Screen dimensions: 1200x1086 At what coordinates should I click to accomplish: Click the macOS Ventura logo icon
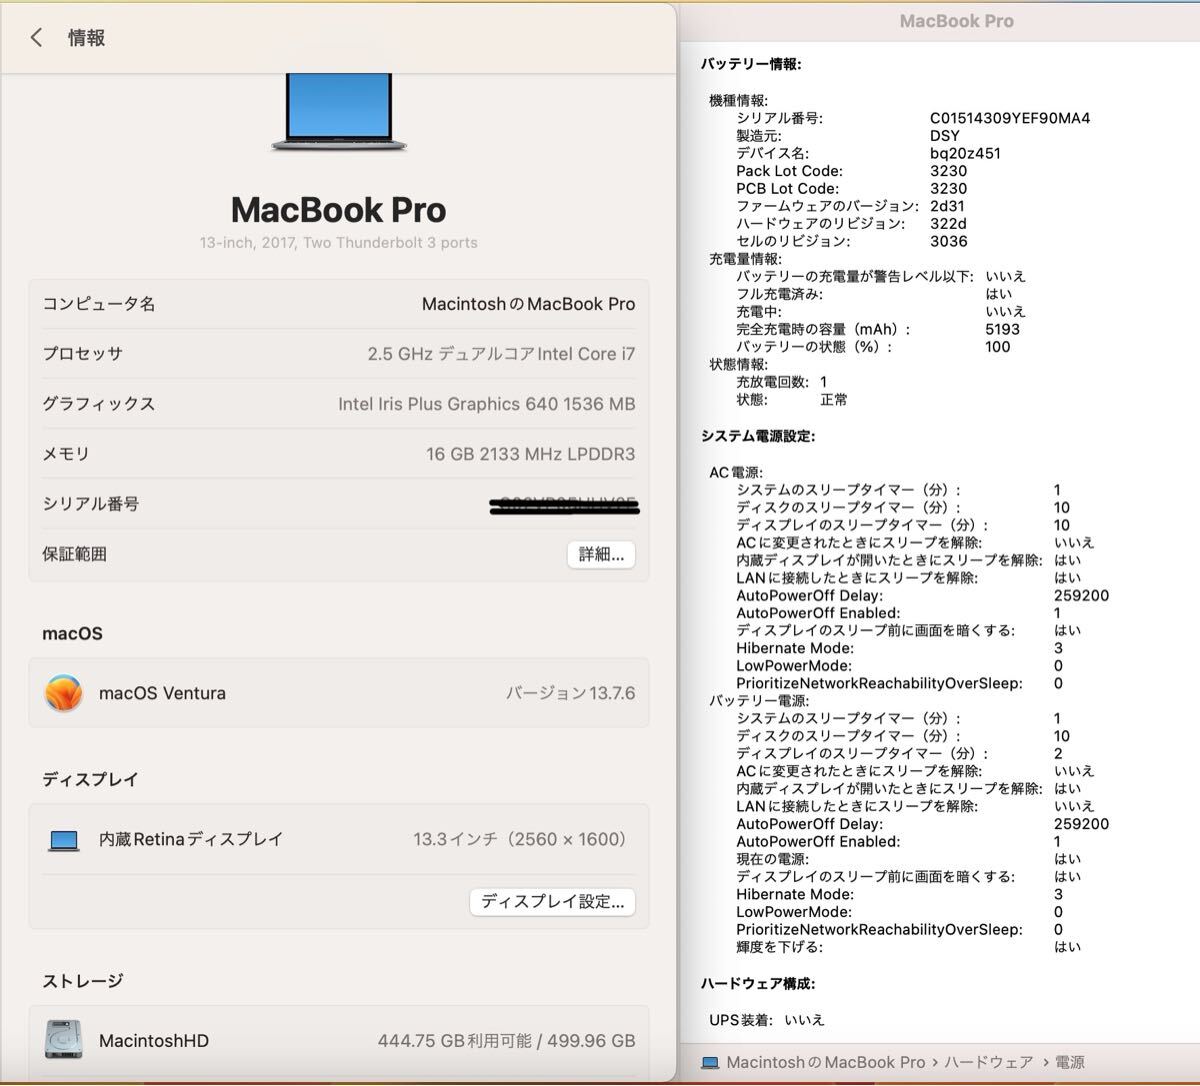pyautogui.click(x=63, y=693)
